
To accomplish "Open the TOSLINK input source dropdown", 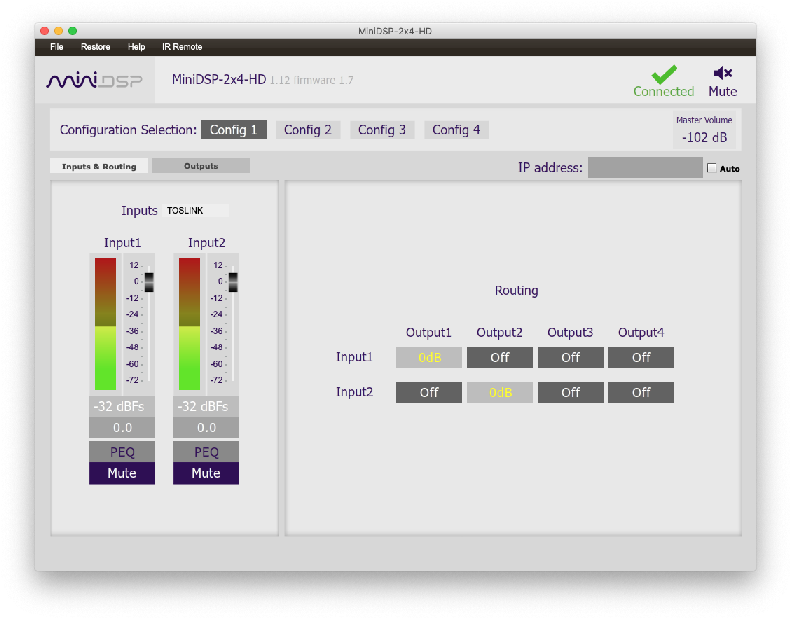I will tap(196, 211).
